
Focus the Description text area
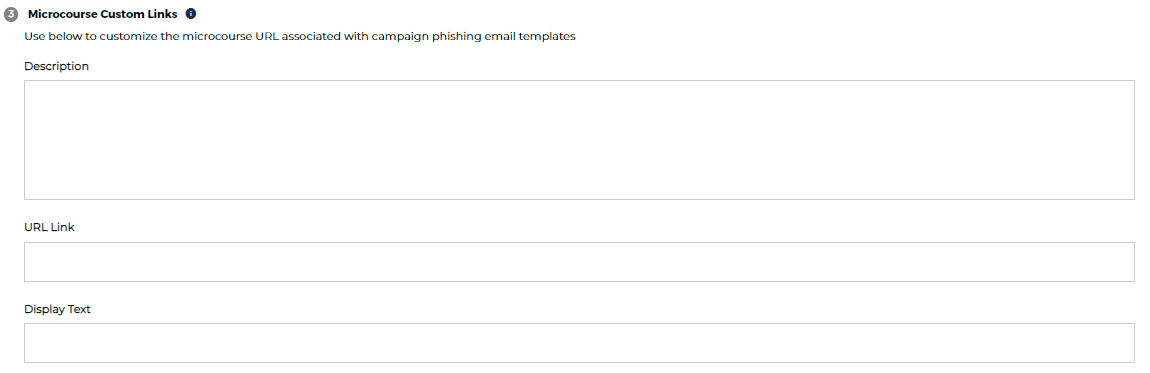pyautogui.click(x=579, y=140)
